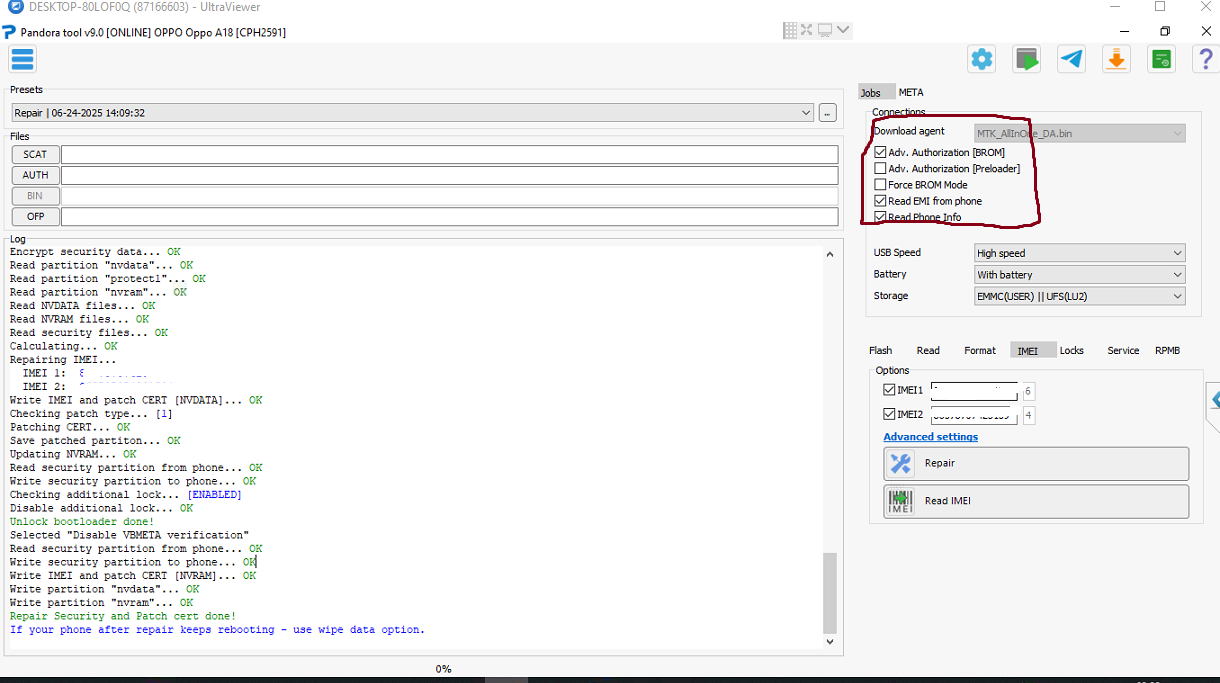Click the UltraViewer monitor display icon
The image size is (1220, 683).
point(825,30)
